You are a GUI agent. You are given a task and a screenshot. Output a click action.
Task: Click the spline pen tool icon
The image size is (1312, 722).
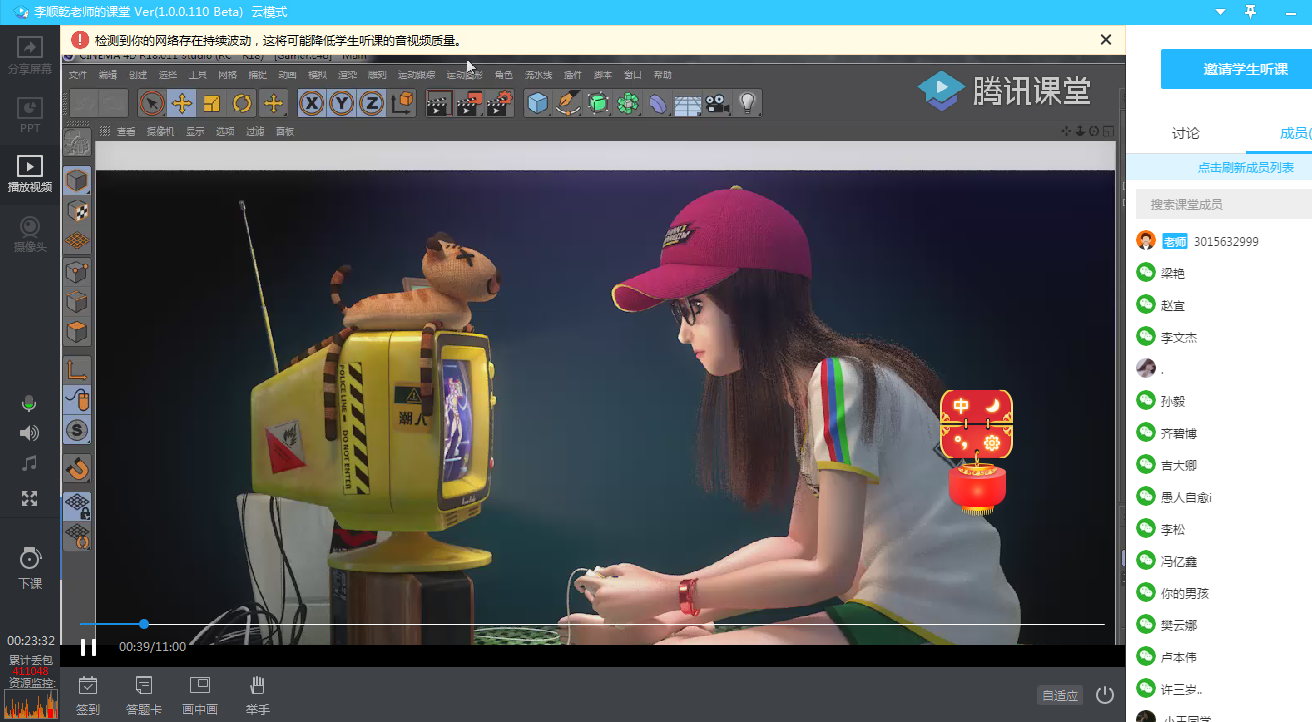568,103
